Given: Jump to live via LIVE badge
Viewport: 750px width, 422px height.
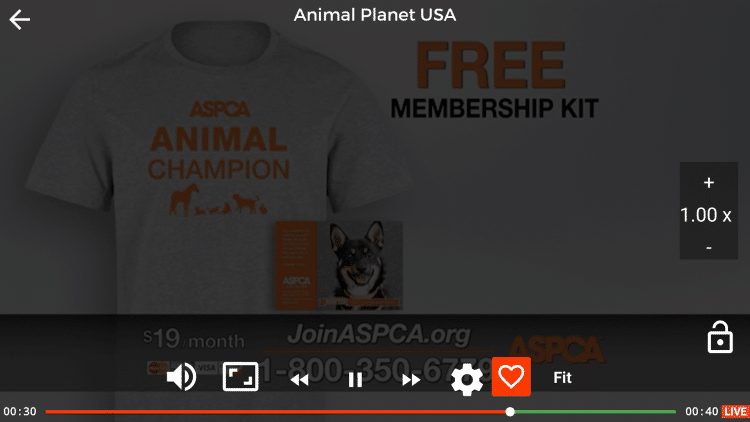Looking at the screenshot, I should pos(735,411).
